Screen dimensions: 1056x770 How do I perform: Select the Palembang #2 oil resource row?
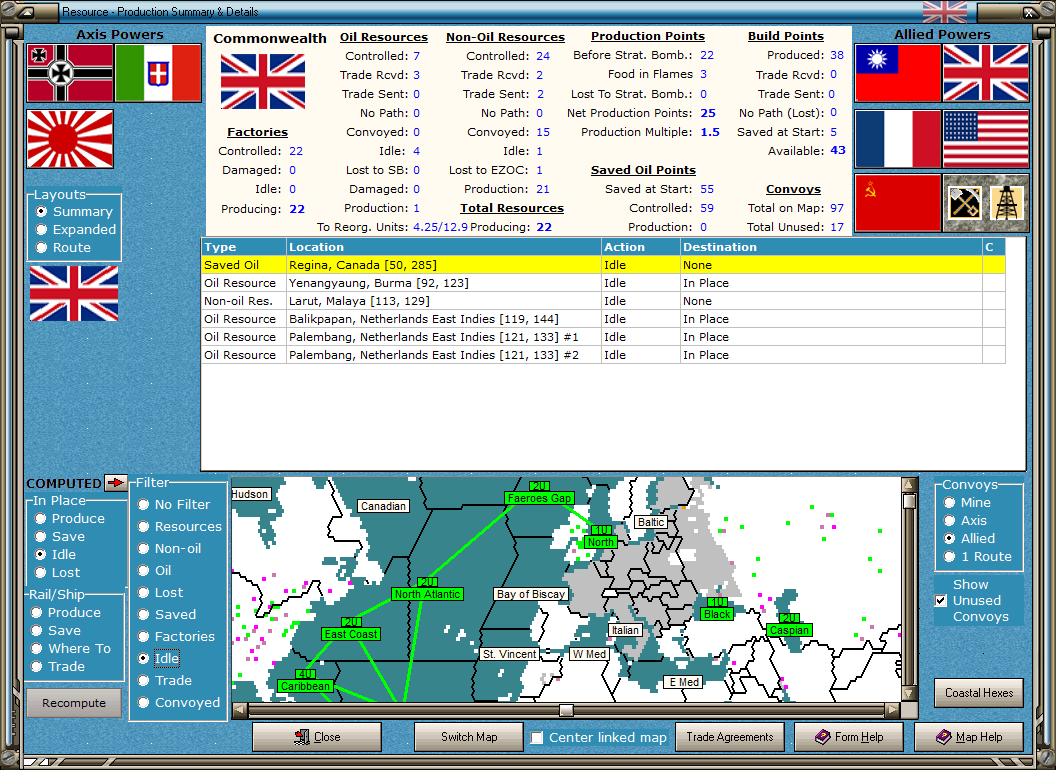click(x=603, y=355)
